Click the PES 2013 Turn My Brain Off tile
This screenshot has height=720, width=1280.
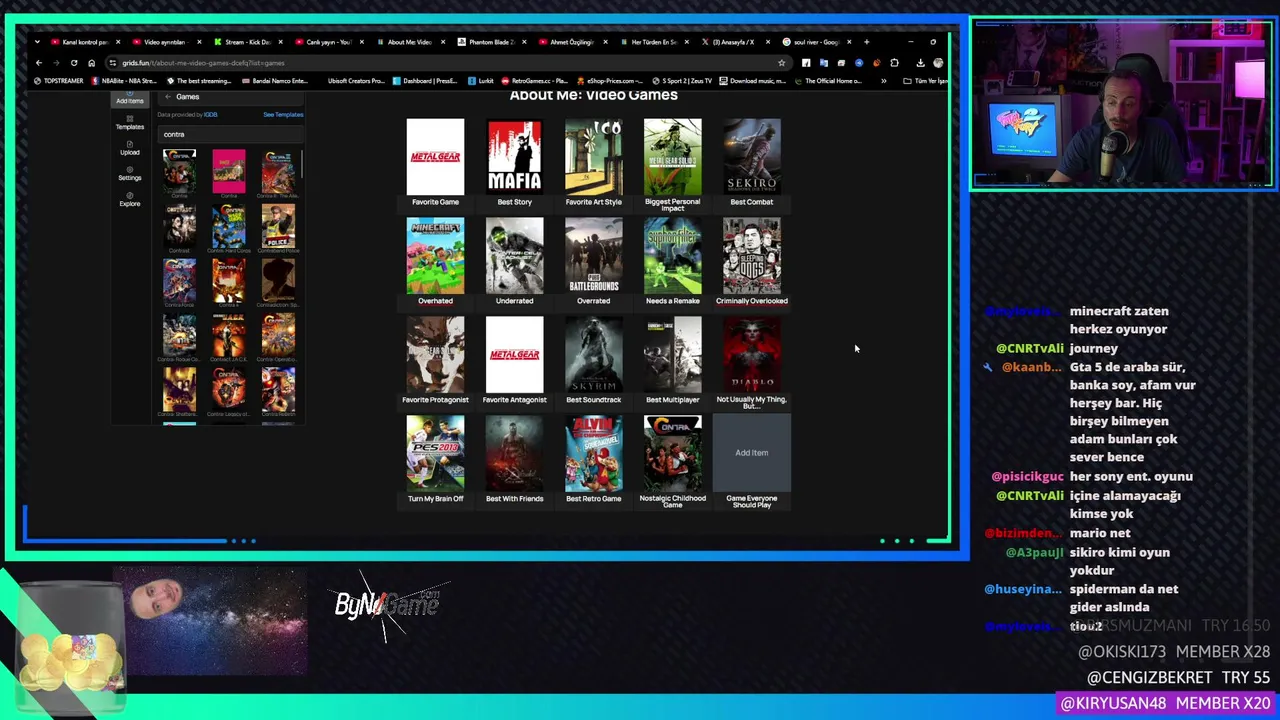click(x=435, y=454)
